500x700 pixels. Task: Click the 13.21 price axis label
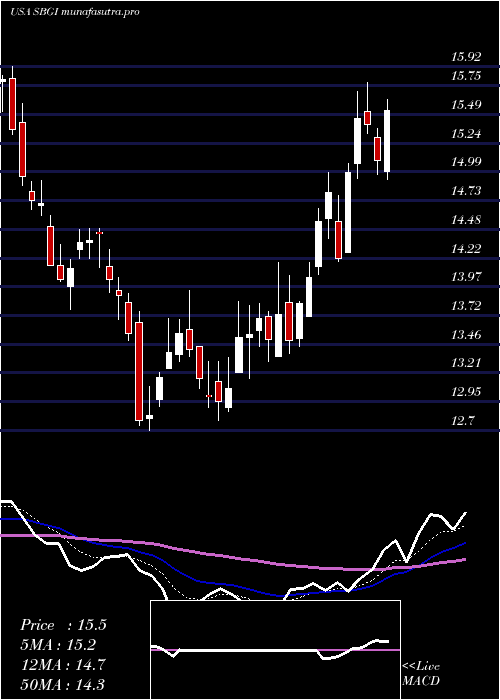tap(466, 363)
